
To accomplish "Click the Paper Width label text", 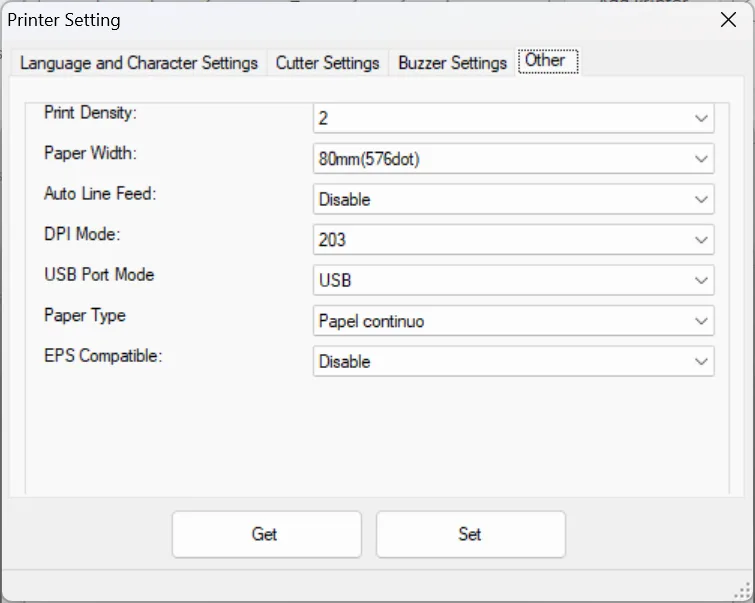I will pyautogui.click(x=90, y=153).
